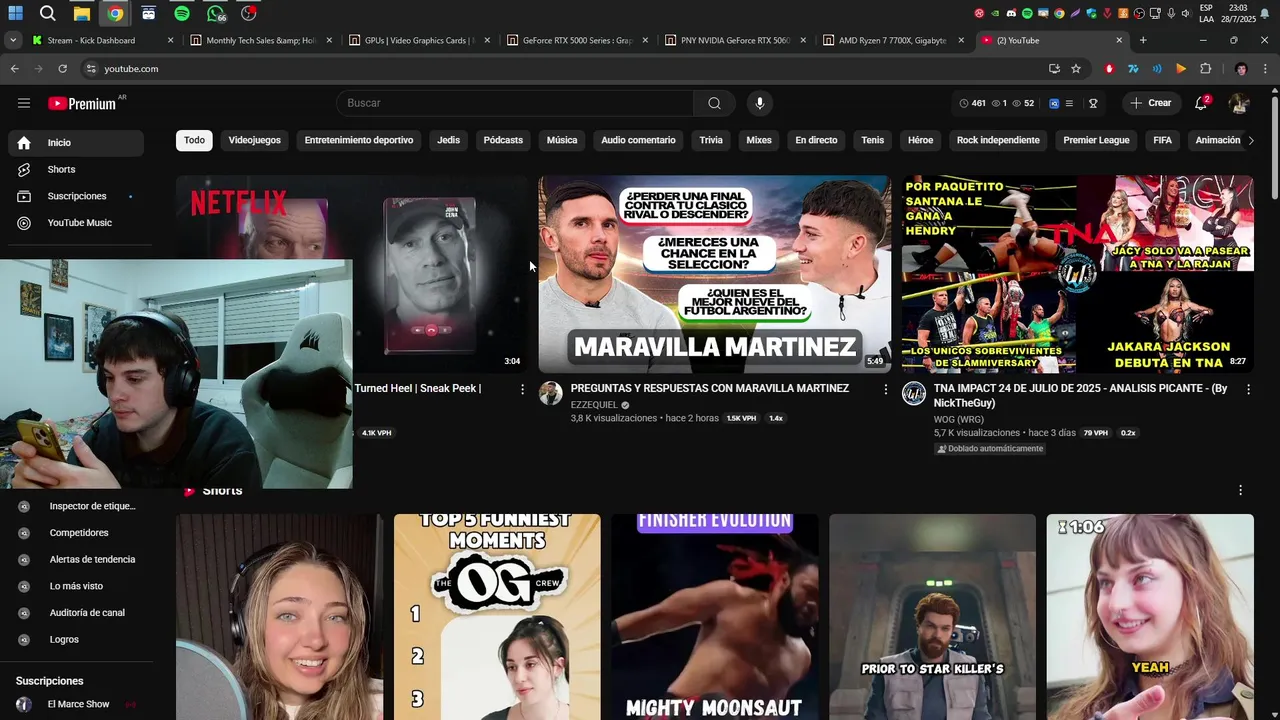This screenshot has width=1280, height=720.
Task: Open the Shorts section options menu
Action: [1240, 490]
